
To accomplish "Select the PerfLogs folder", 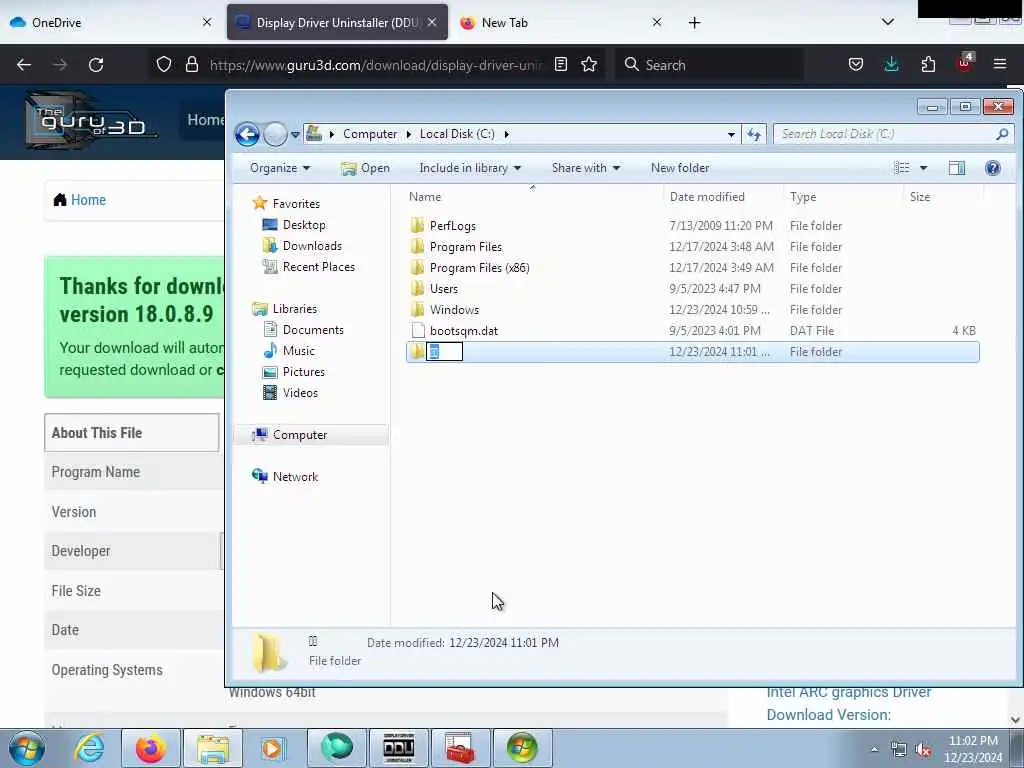I will 453,226.
